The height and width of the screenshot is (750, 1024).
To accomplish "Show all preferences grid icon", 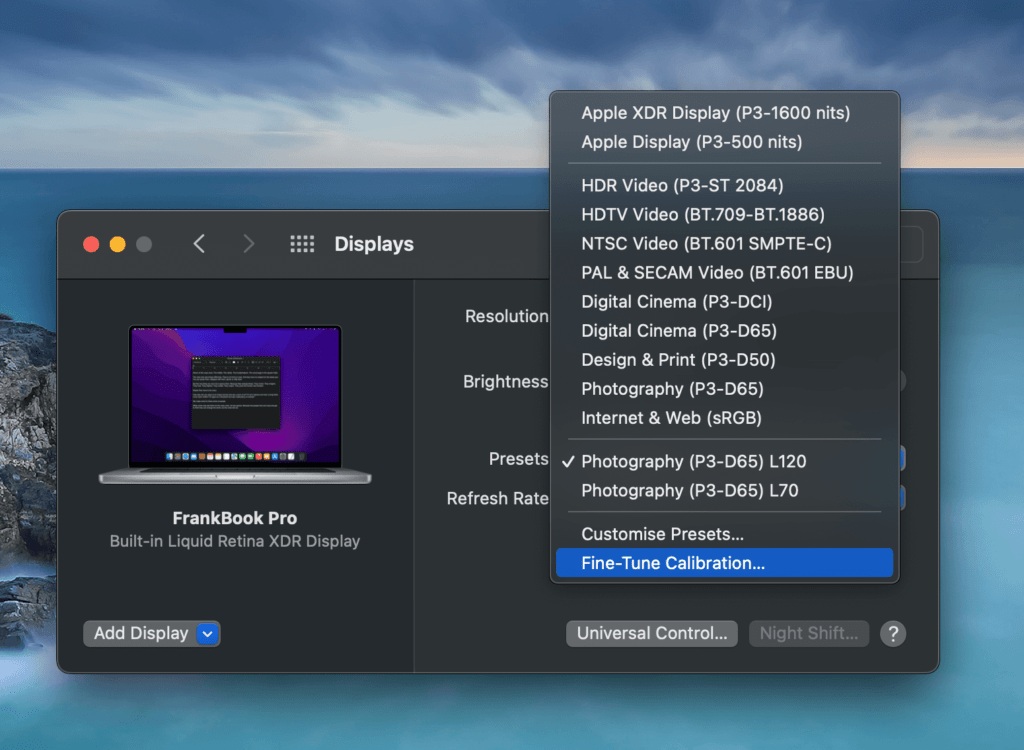I will 302,244.
